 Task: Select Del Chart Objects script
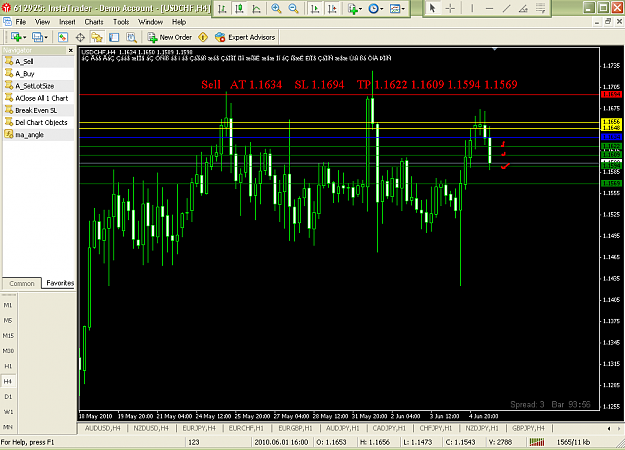click(x=39, y=122)
